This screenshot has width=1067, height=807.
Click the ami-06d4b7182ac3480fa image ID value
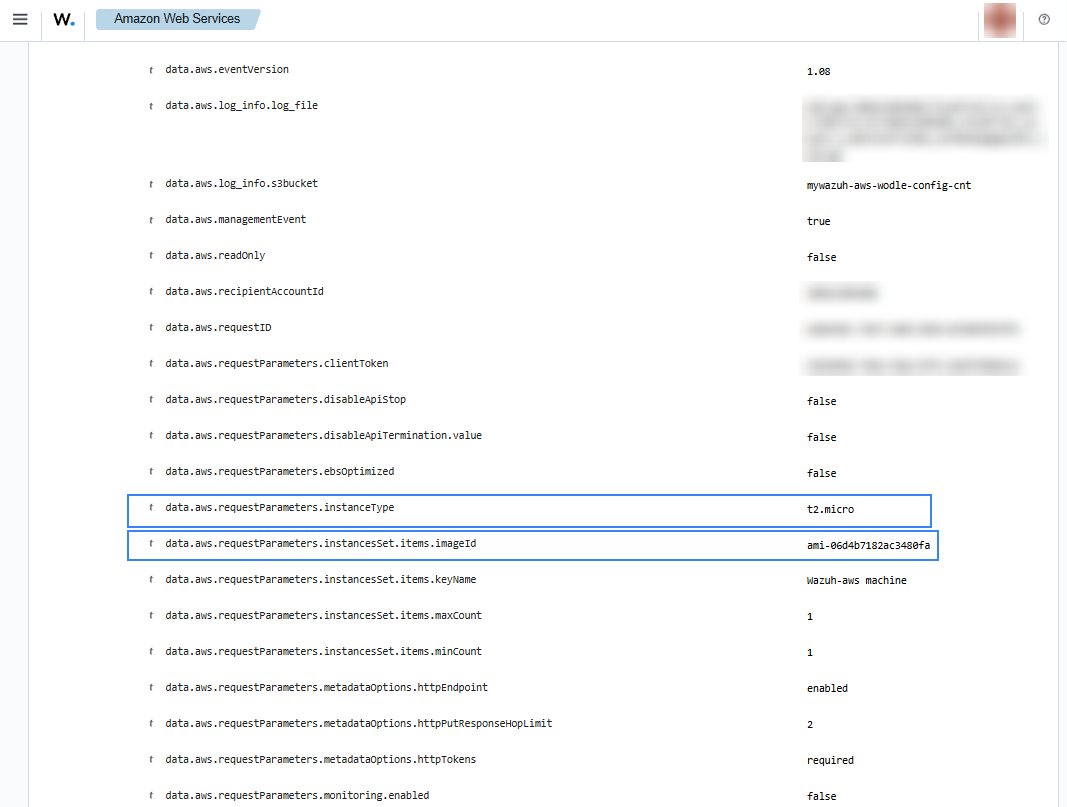868,546
